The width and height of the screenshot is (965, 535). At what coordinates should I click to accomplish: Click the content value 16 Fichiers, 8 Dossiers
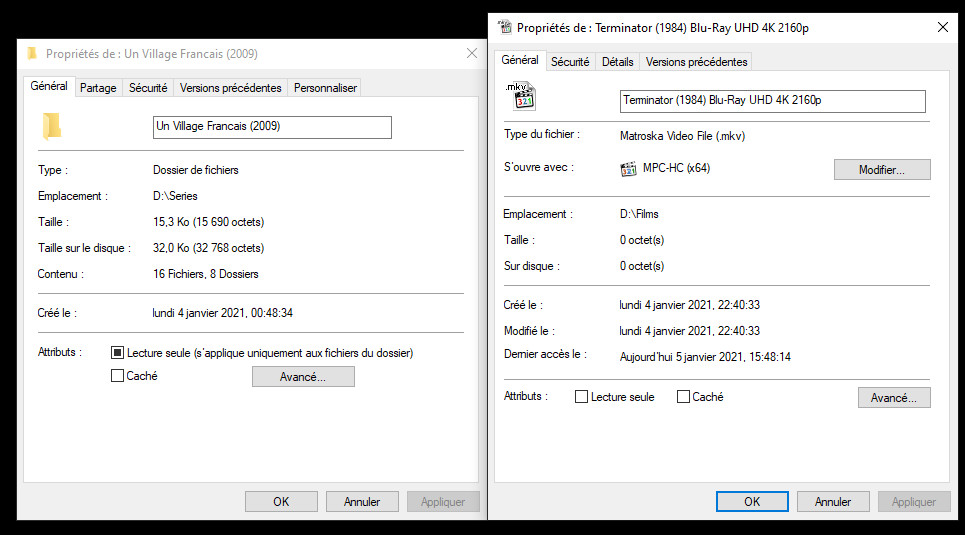206,273
